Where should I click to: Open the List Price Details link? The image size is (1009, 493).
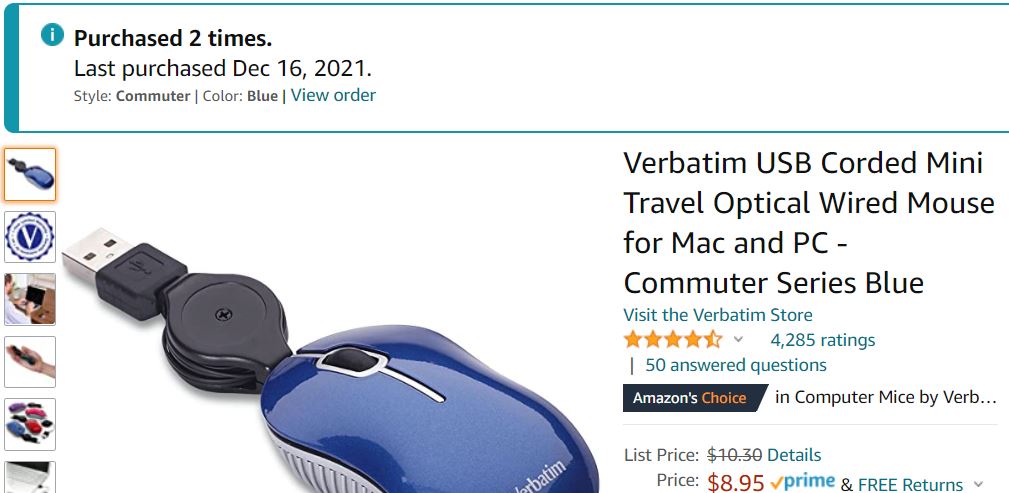[x=794, y=455]
